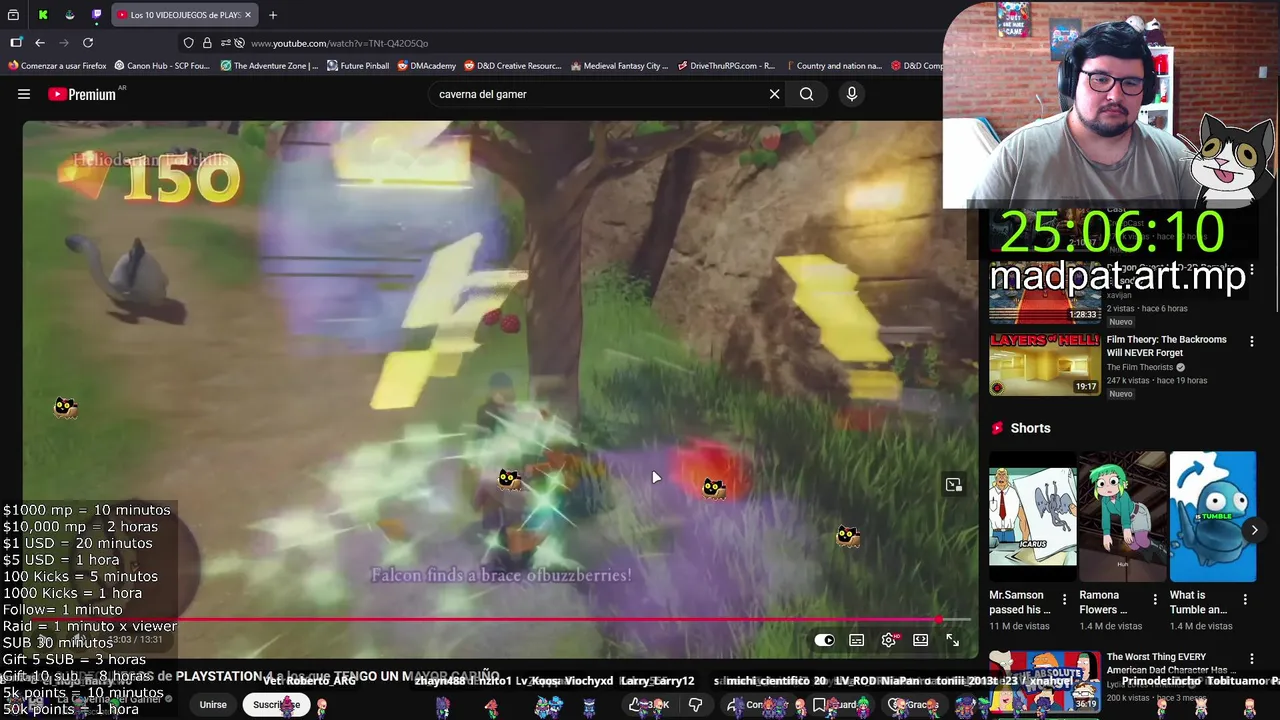Switch to theater mode icon
Screen dimensions: 1280x720
click(x=921, y=640)
